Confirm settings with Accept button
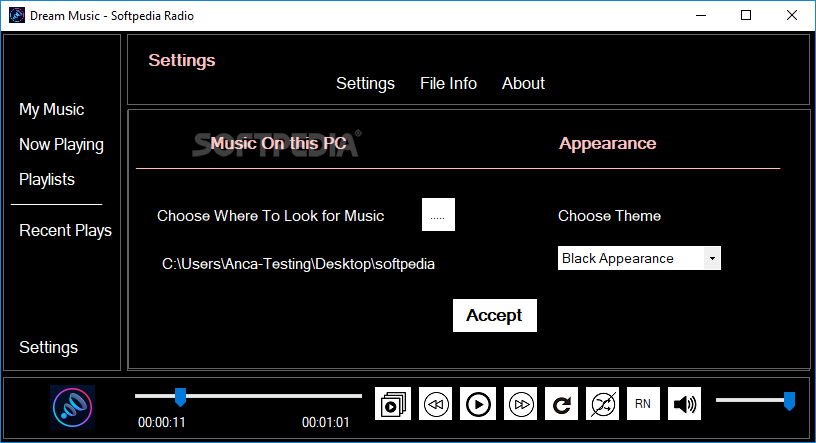This screenshot has height=443, width=816. pos(494,315)
